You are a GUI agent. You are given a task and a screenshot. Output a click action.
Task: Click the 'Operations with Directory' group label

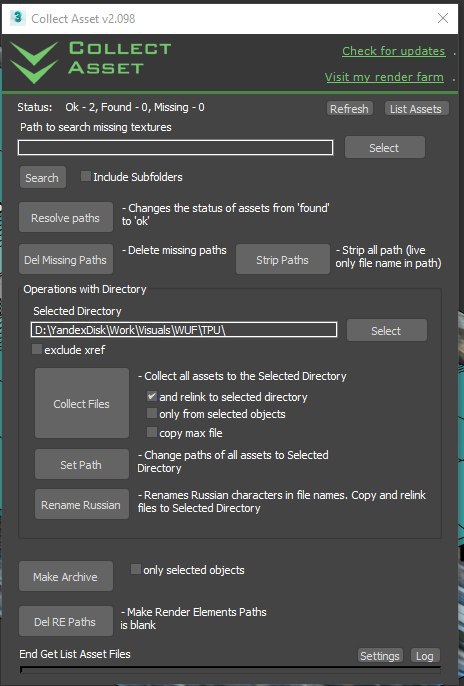click(x=85, y=289)
